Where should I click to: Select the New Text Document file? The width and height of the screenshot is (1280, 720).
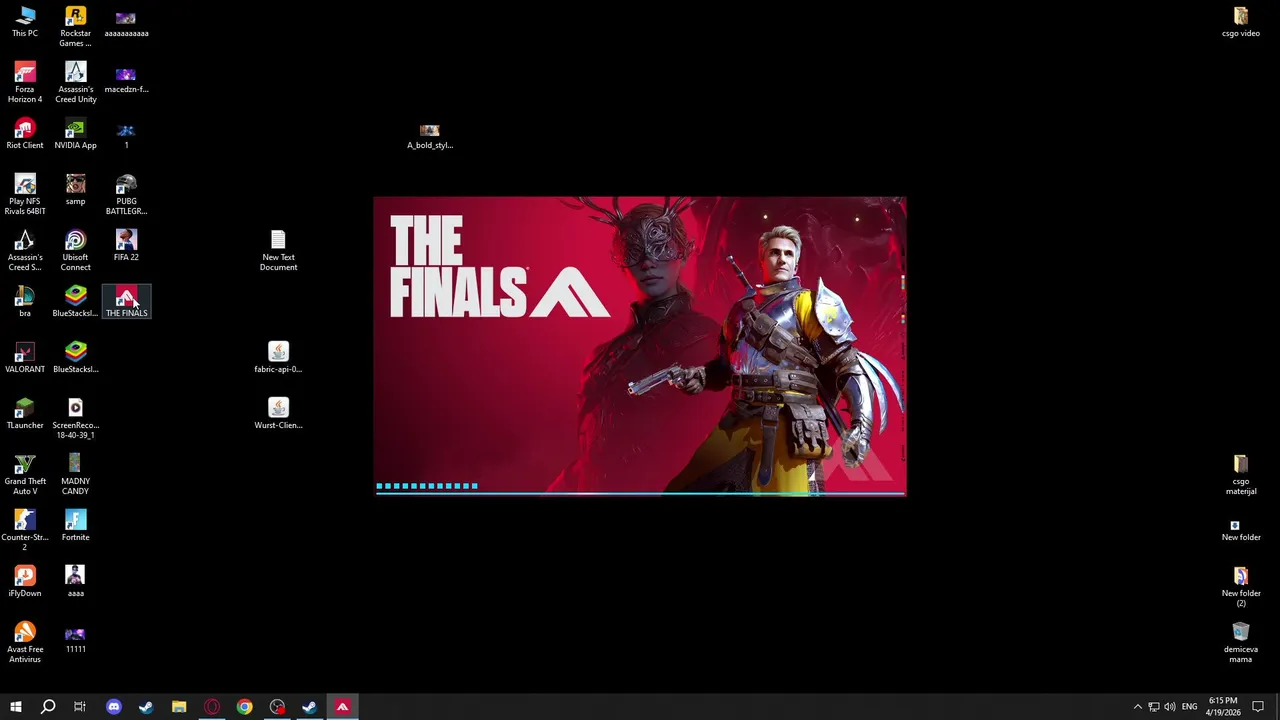[278, 250]
